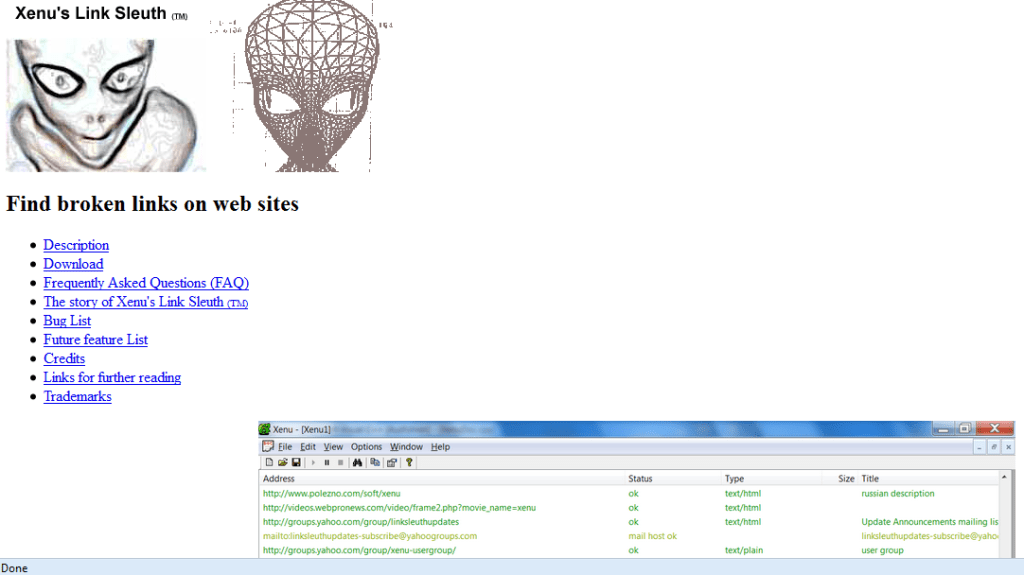Open Frequently Asked Questions (FAQ) link
This screenshot has height=575, width=1024.
pyautogui.click(x=146, y=283)
